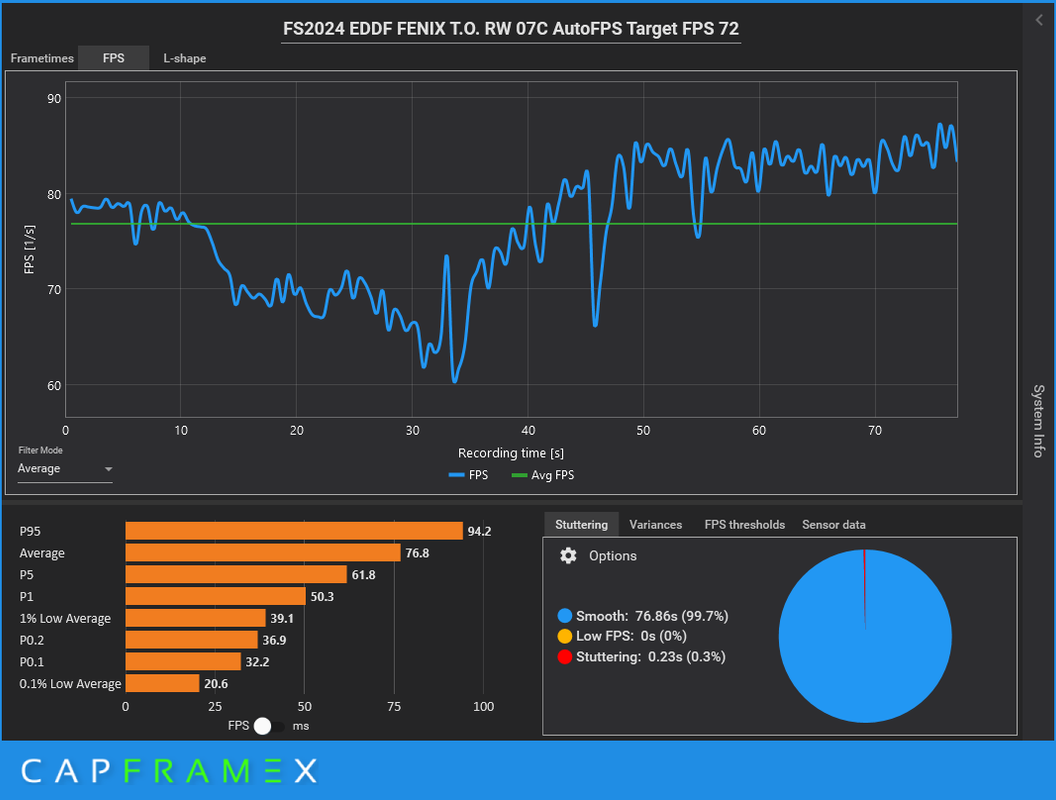Open the stuttering Options gear icon
1056x800 pixels.
coord(568,556)
